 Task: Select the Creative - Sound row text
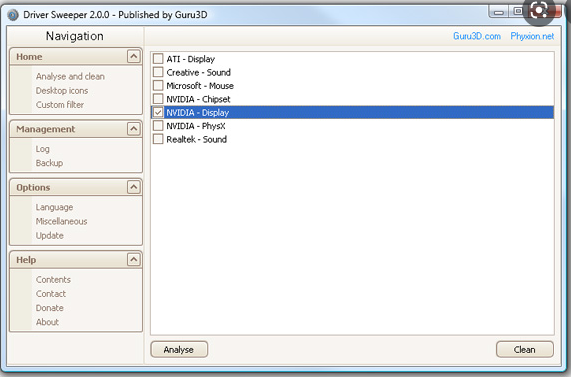coord(198,72)
